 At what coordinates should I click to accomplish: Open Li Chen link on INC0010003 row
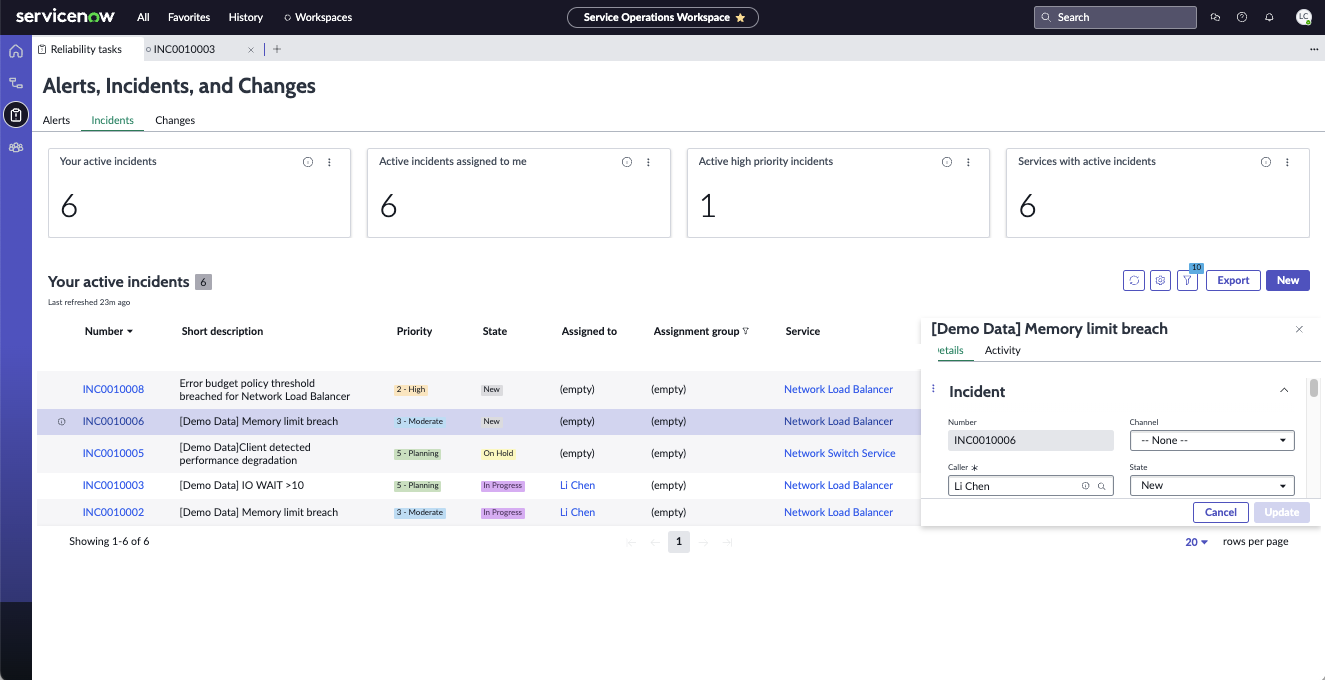(577, 486)
